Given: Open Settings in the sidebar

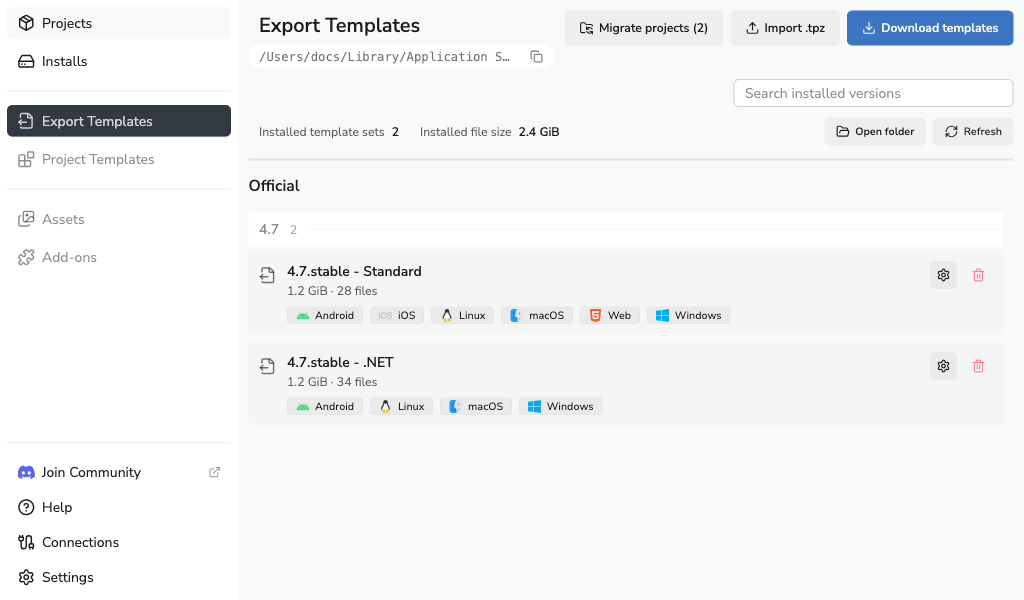Looking at the screenshot, I should [x=118, y=577].
